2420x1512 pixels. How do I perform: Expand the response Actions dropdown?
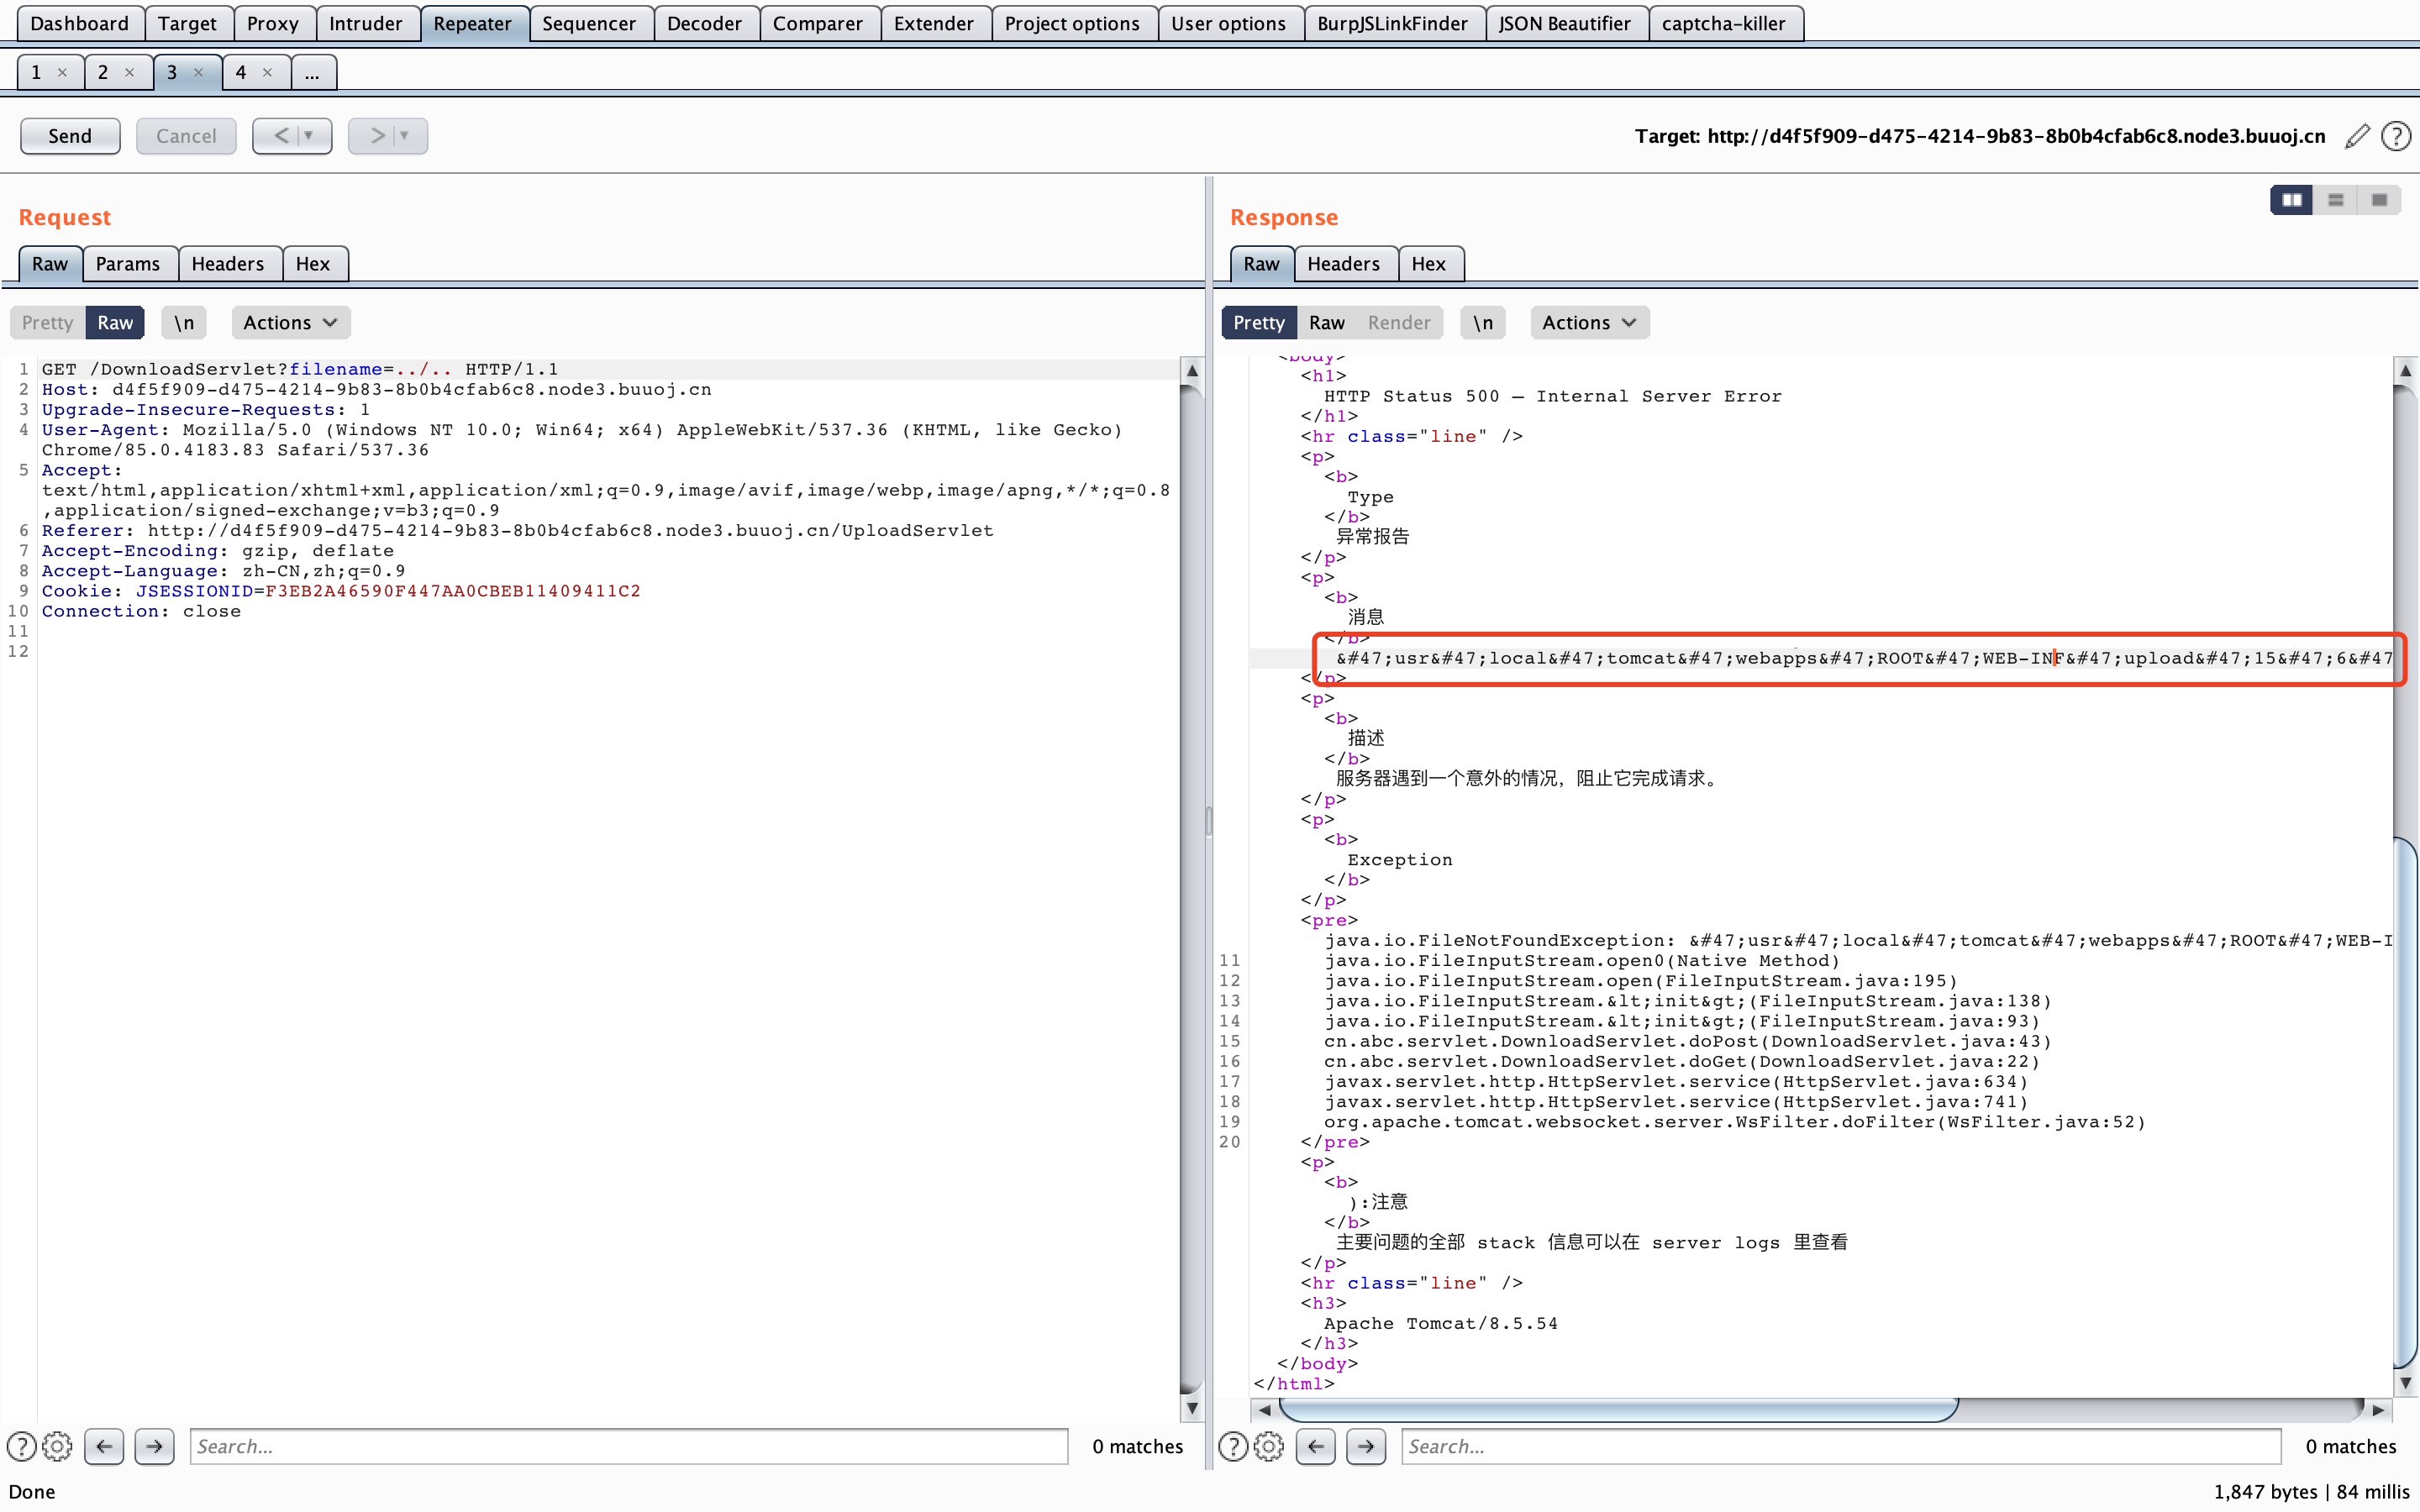click(x=1588, y=322)
